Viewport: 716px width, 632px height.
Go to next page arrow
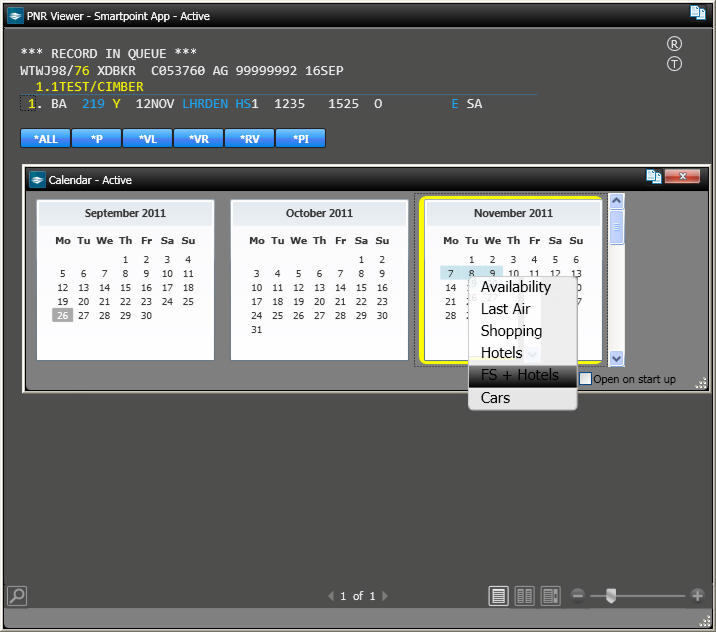coord(384,596)
